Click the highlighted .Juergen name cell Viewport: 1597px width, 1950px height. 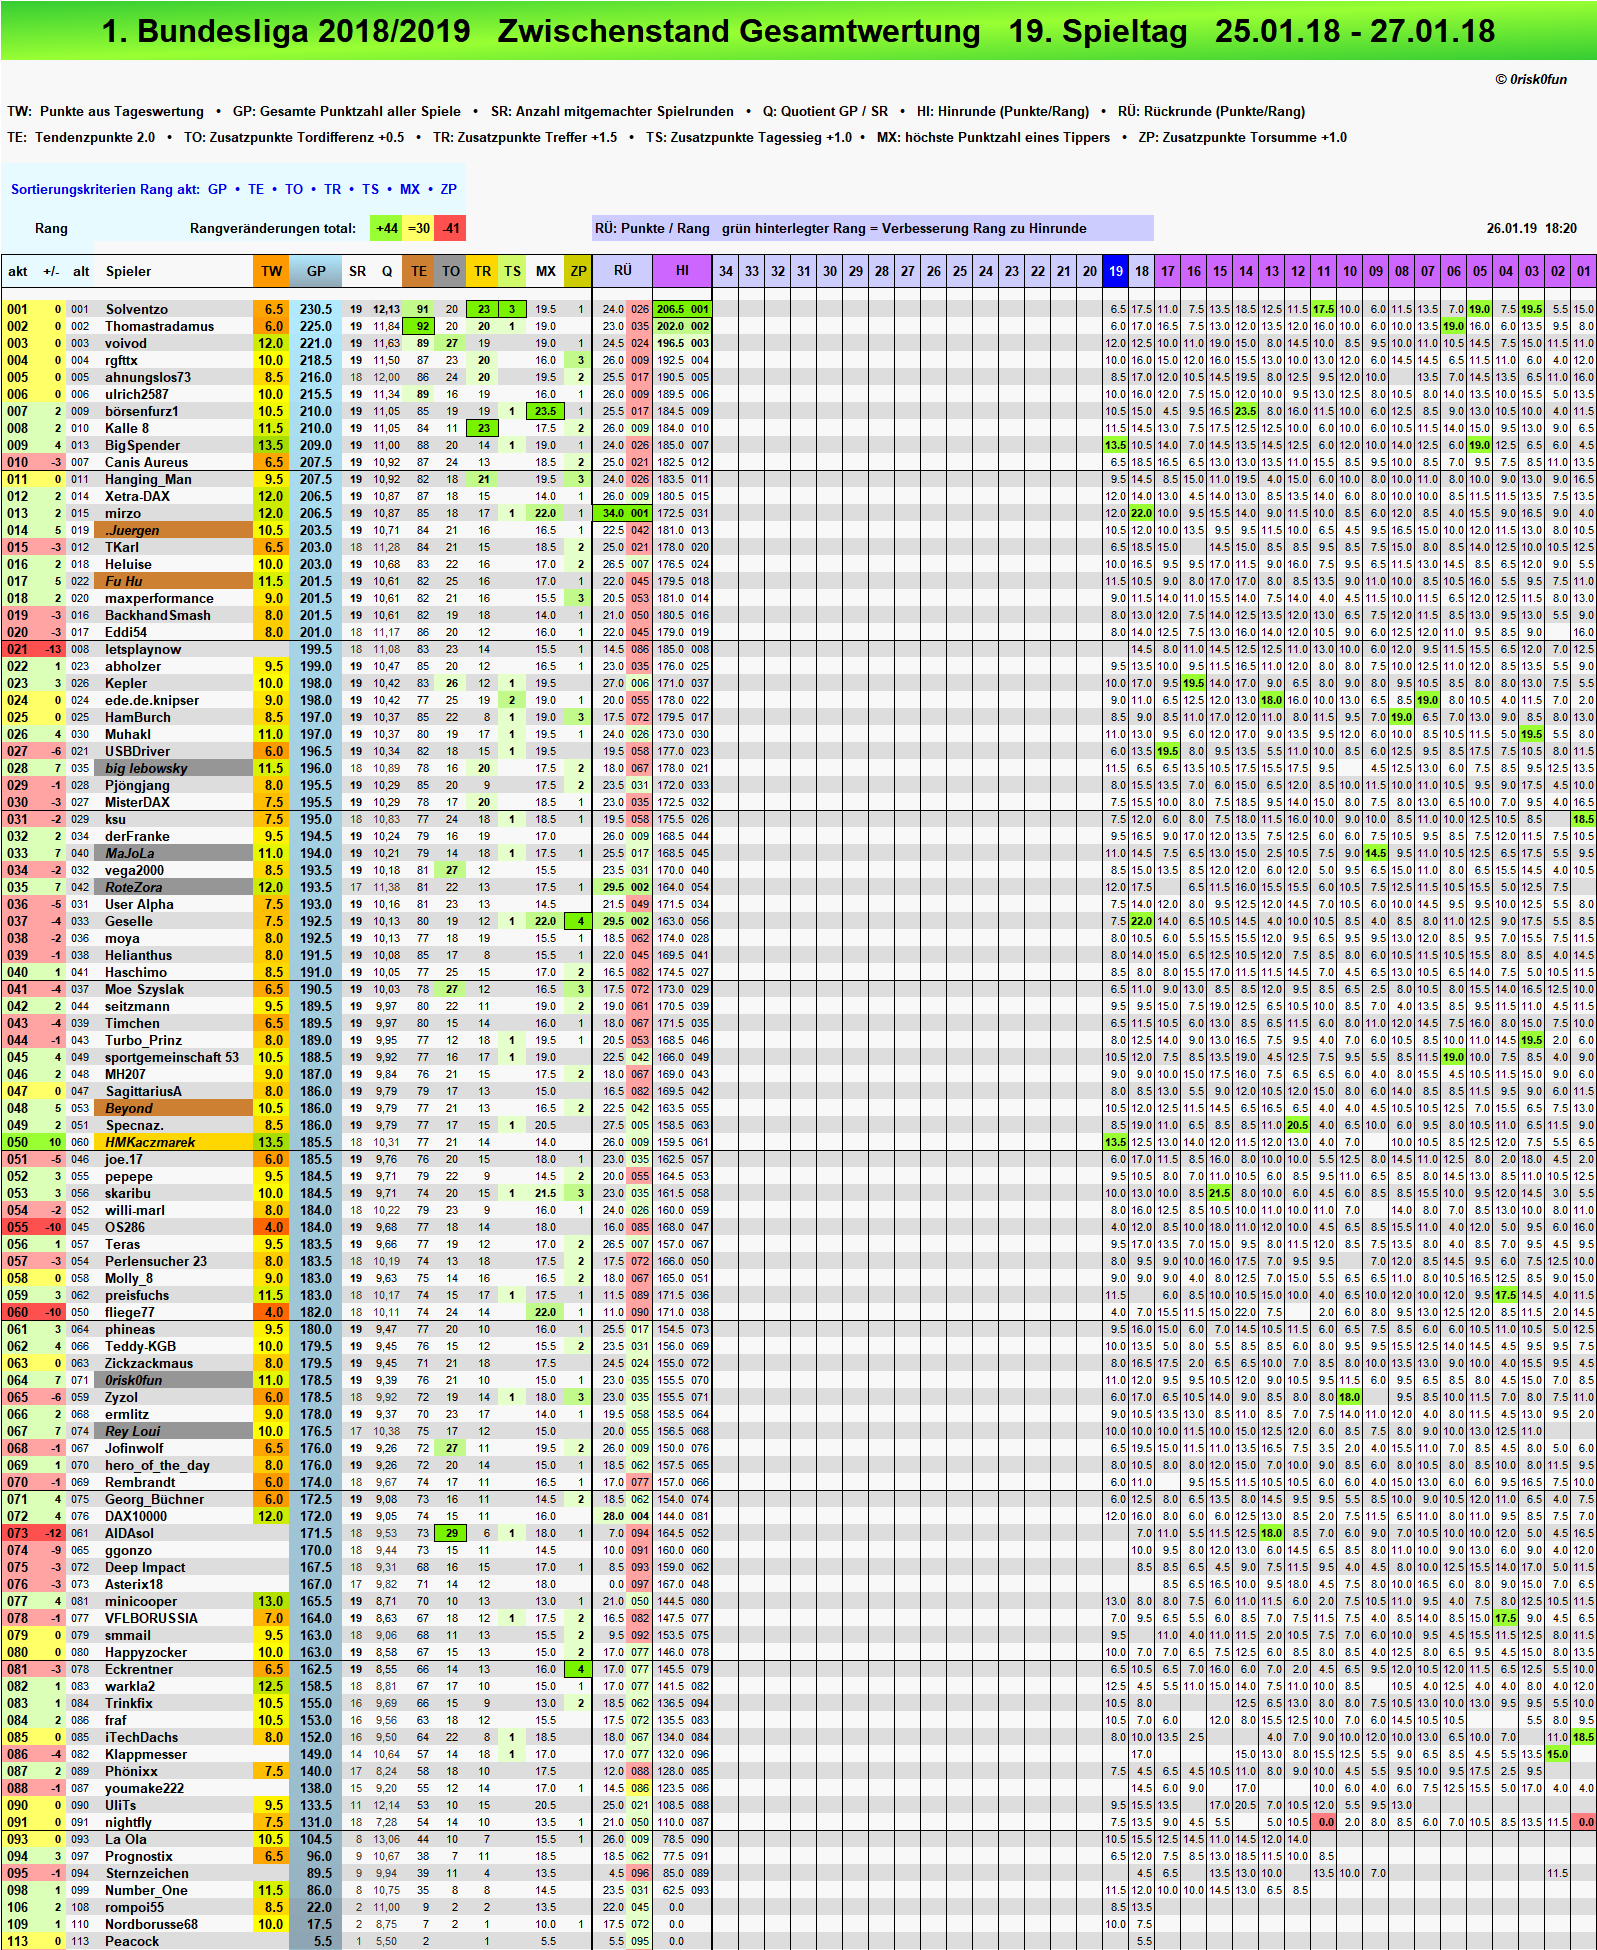pyautogui.click(x=174, y=530)
